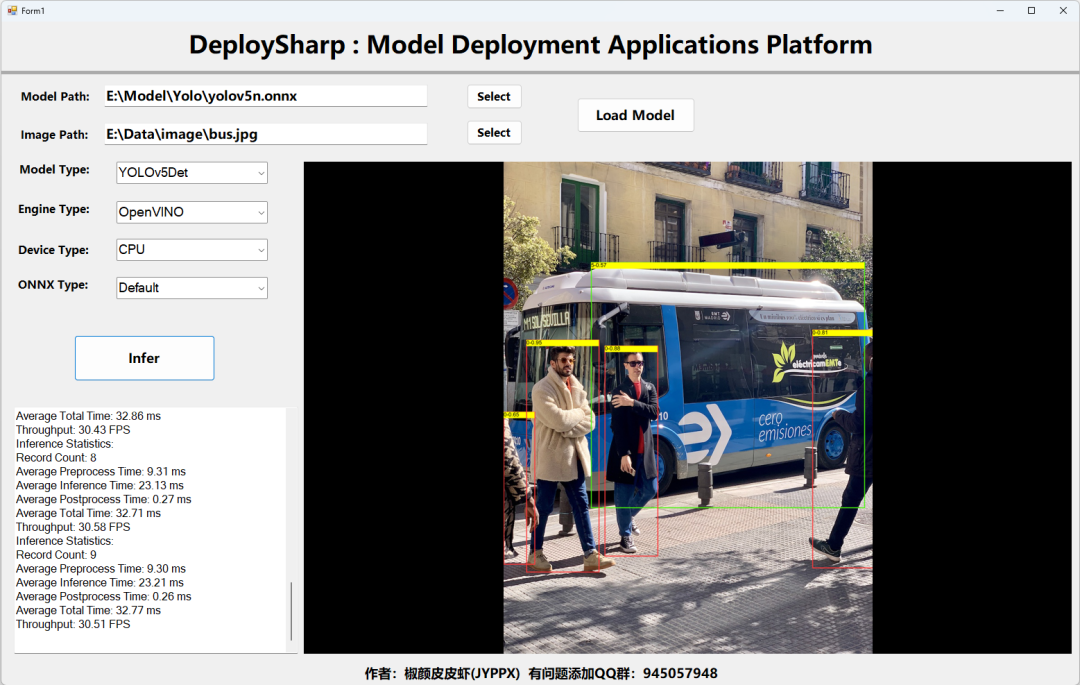1080x685 pixels.
Task: Click the detected bus in result image
Action: [x=727, y=387]
